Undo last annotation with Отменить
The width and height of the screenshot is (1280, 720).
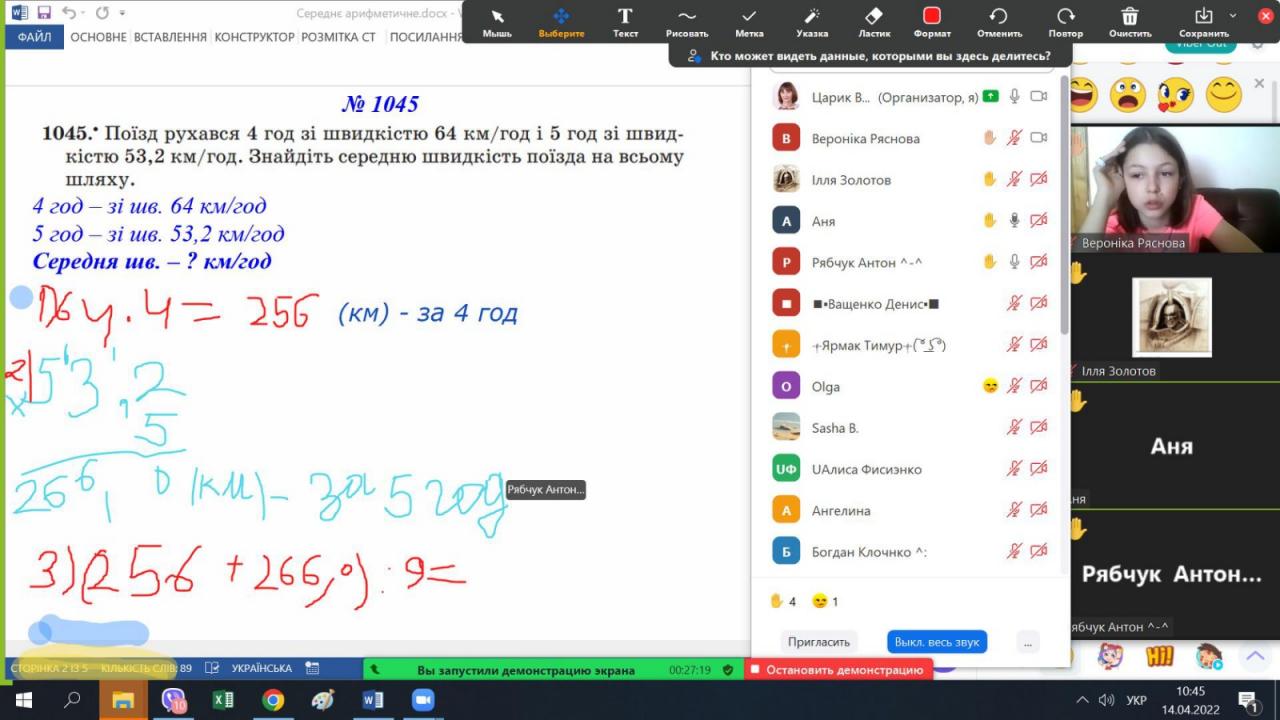coord(998,22)
